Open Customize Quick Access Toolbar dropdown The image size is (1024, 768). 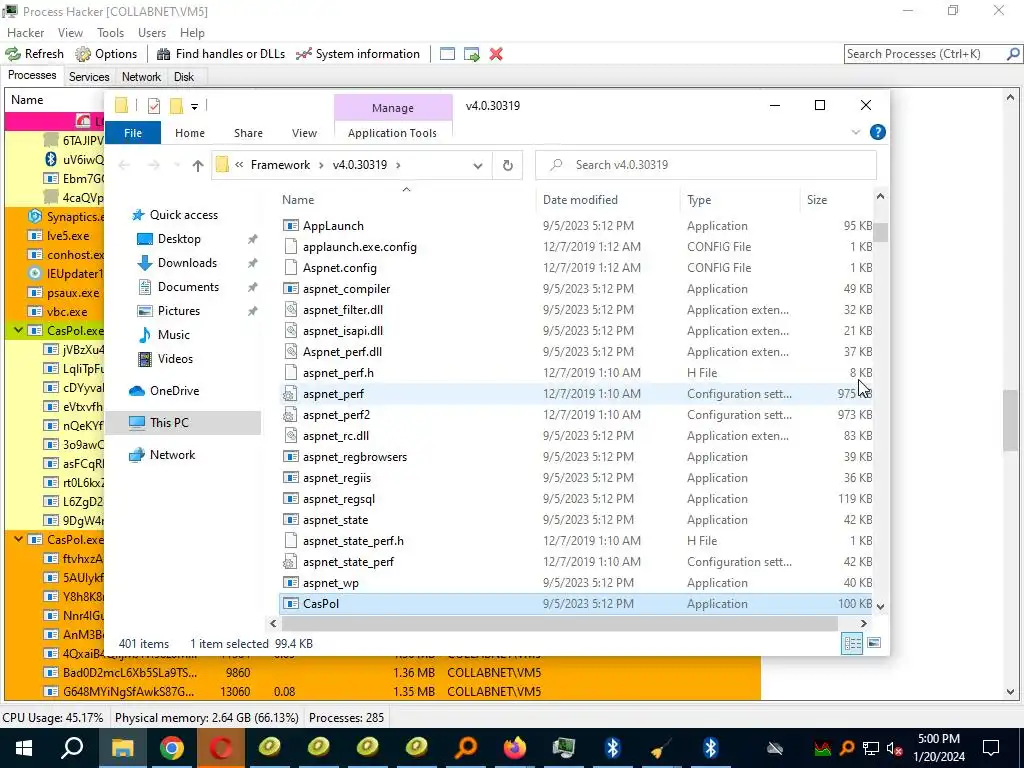[195, 106]
